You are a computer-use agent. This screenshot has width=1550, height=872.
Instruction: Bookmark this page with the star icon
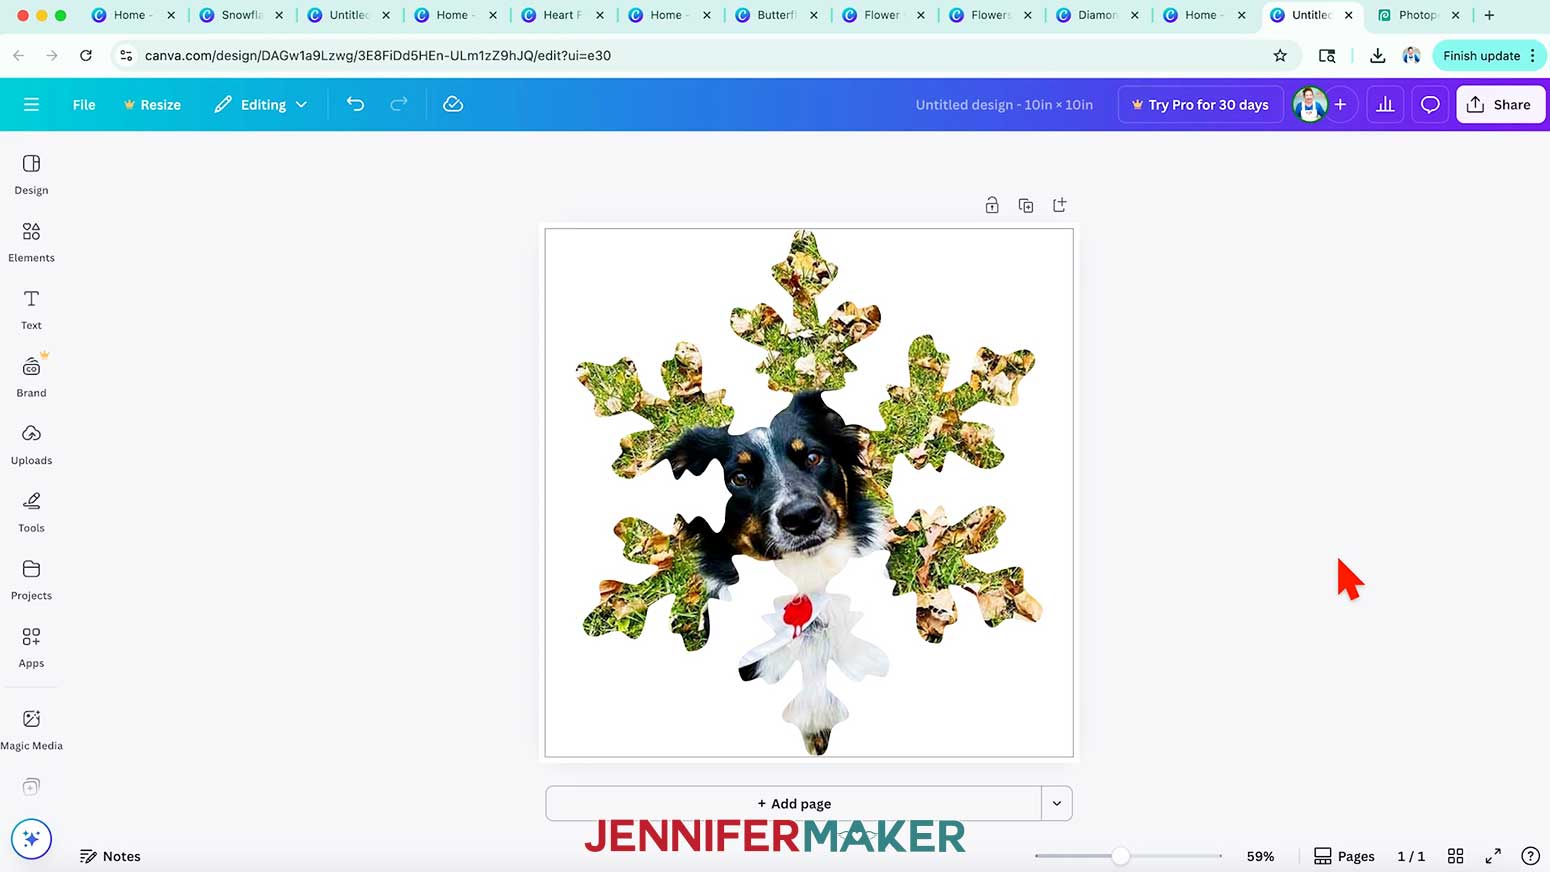(1280, 55)
